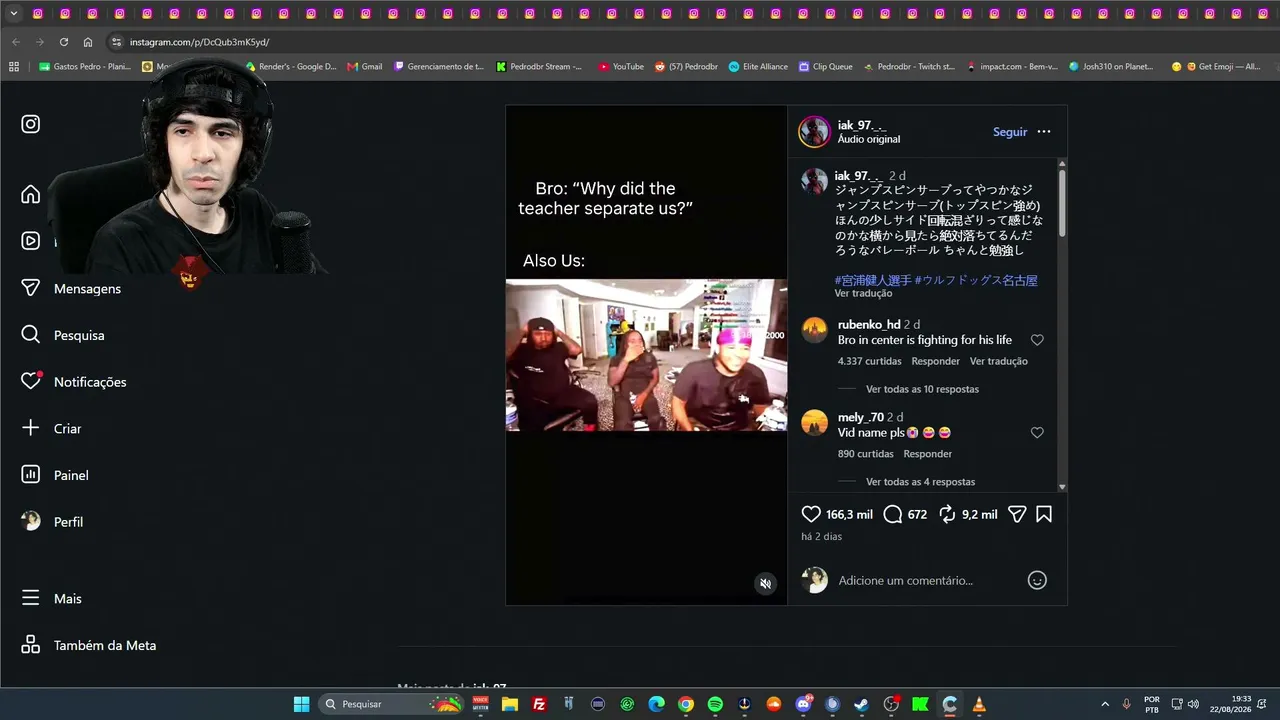
Task: Open Pesquisa search in the sidebar
Action: (63, 335)
